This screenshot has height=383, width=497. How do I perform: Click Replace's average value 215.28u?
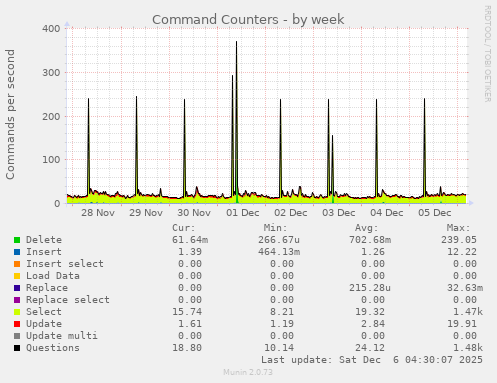click(x=370, y=288)
